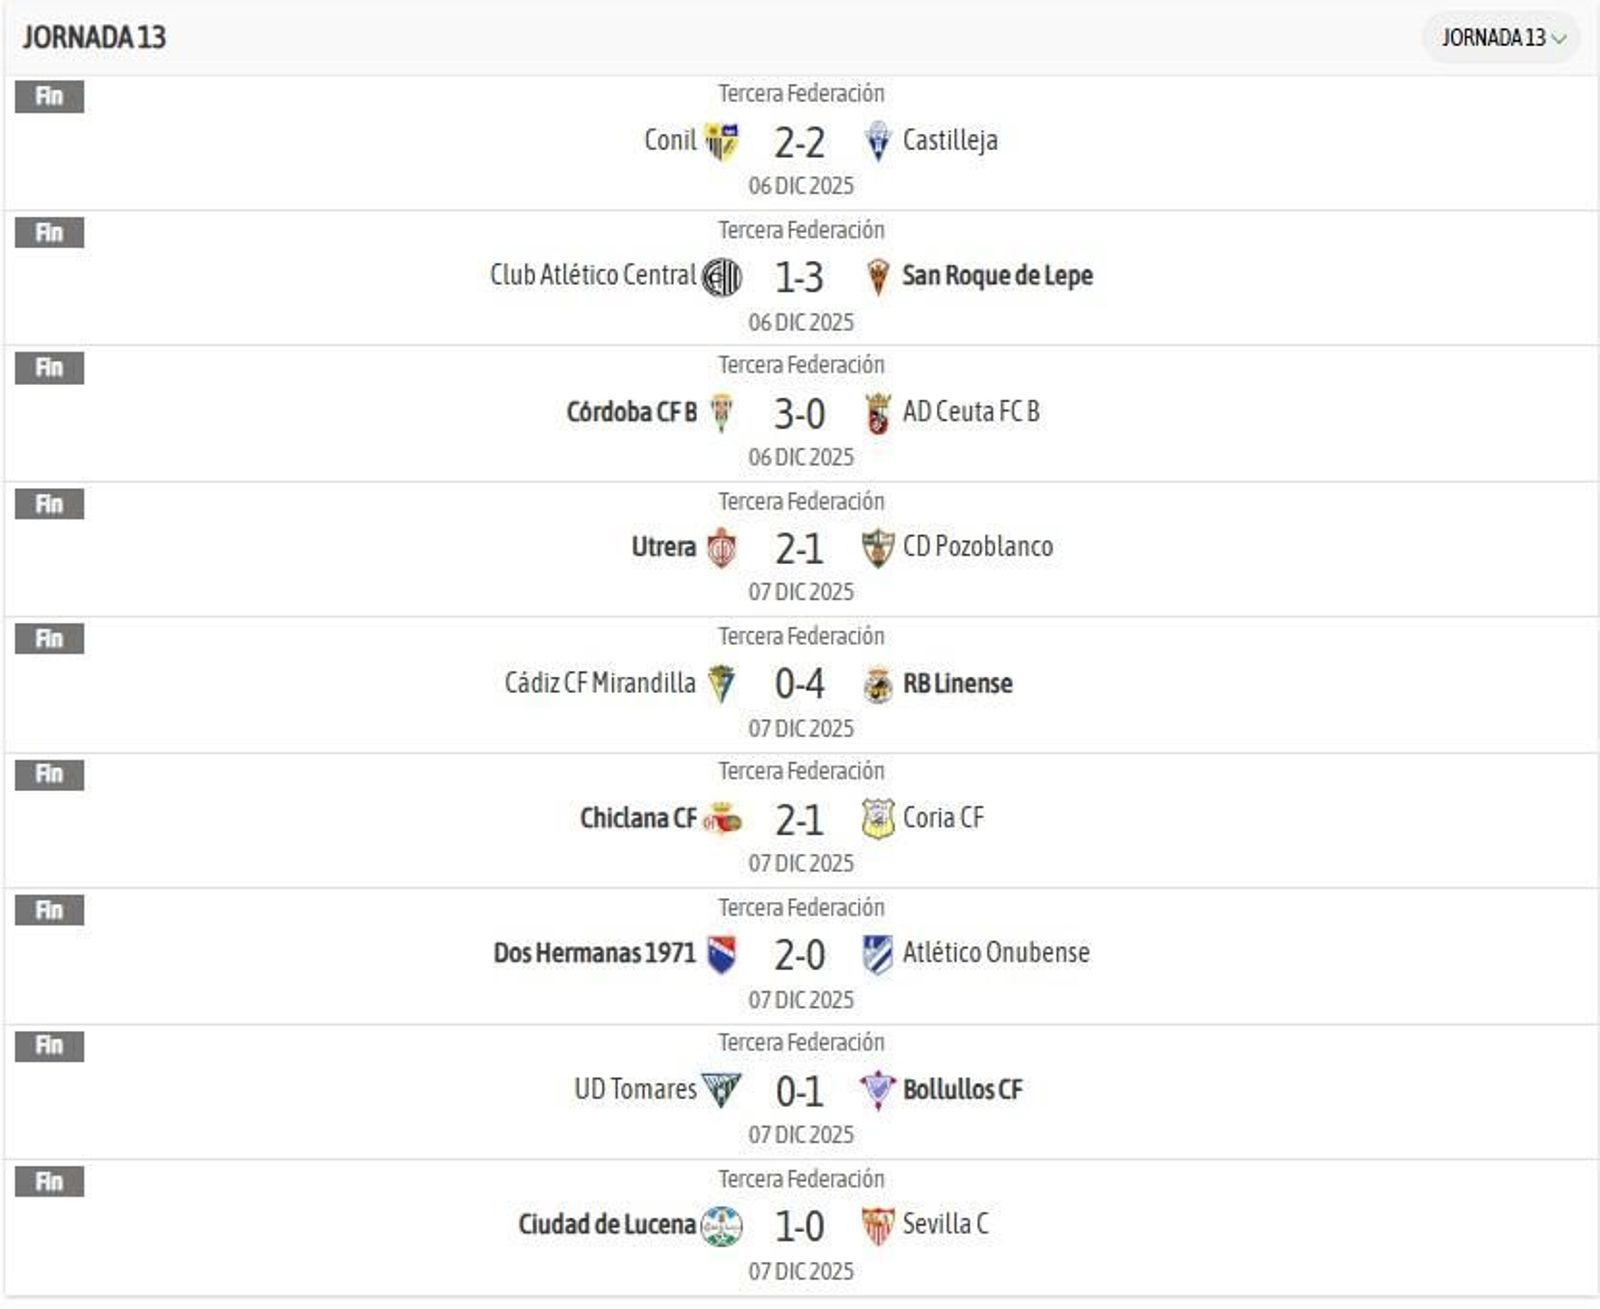
Task: Open the Sevilla C team badge
Action: click(878, 1224)
